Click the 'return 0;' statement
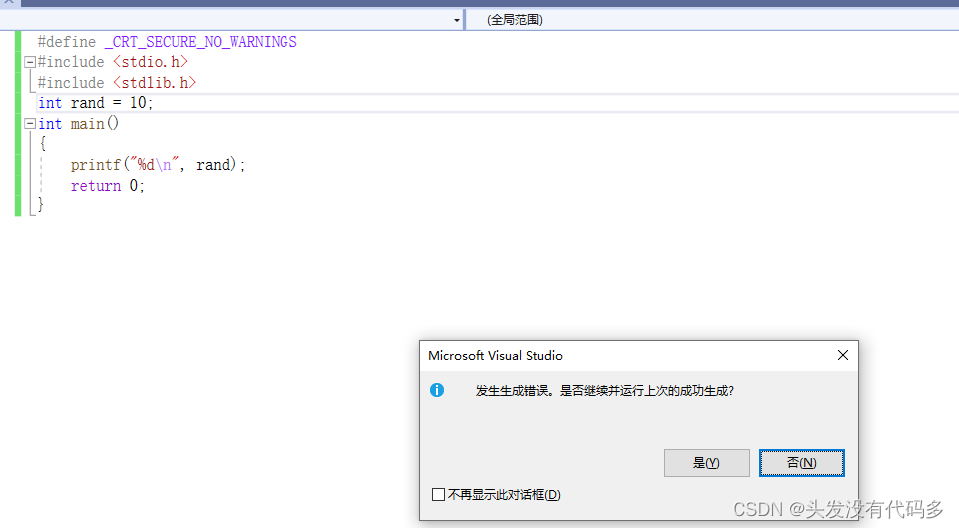 coord(108,185)
